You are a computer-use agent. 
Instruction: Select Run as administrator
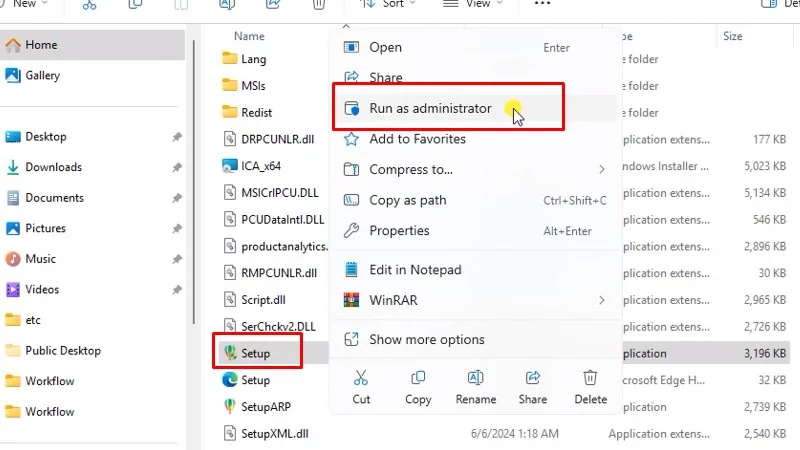click(430, 108)
